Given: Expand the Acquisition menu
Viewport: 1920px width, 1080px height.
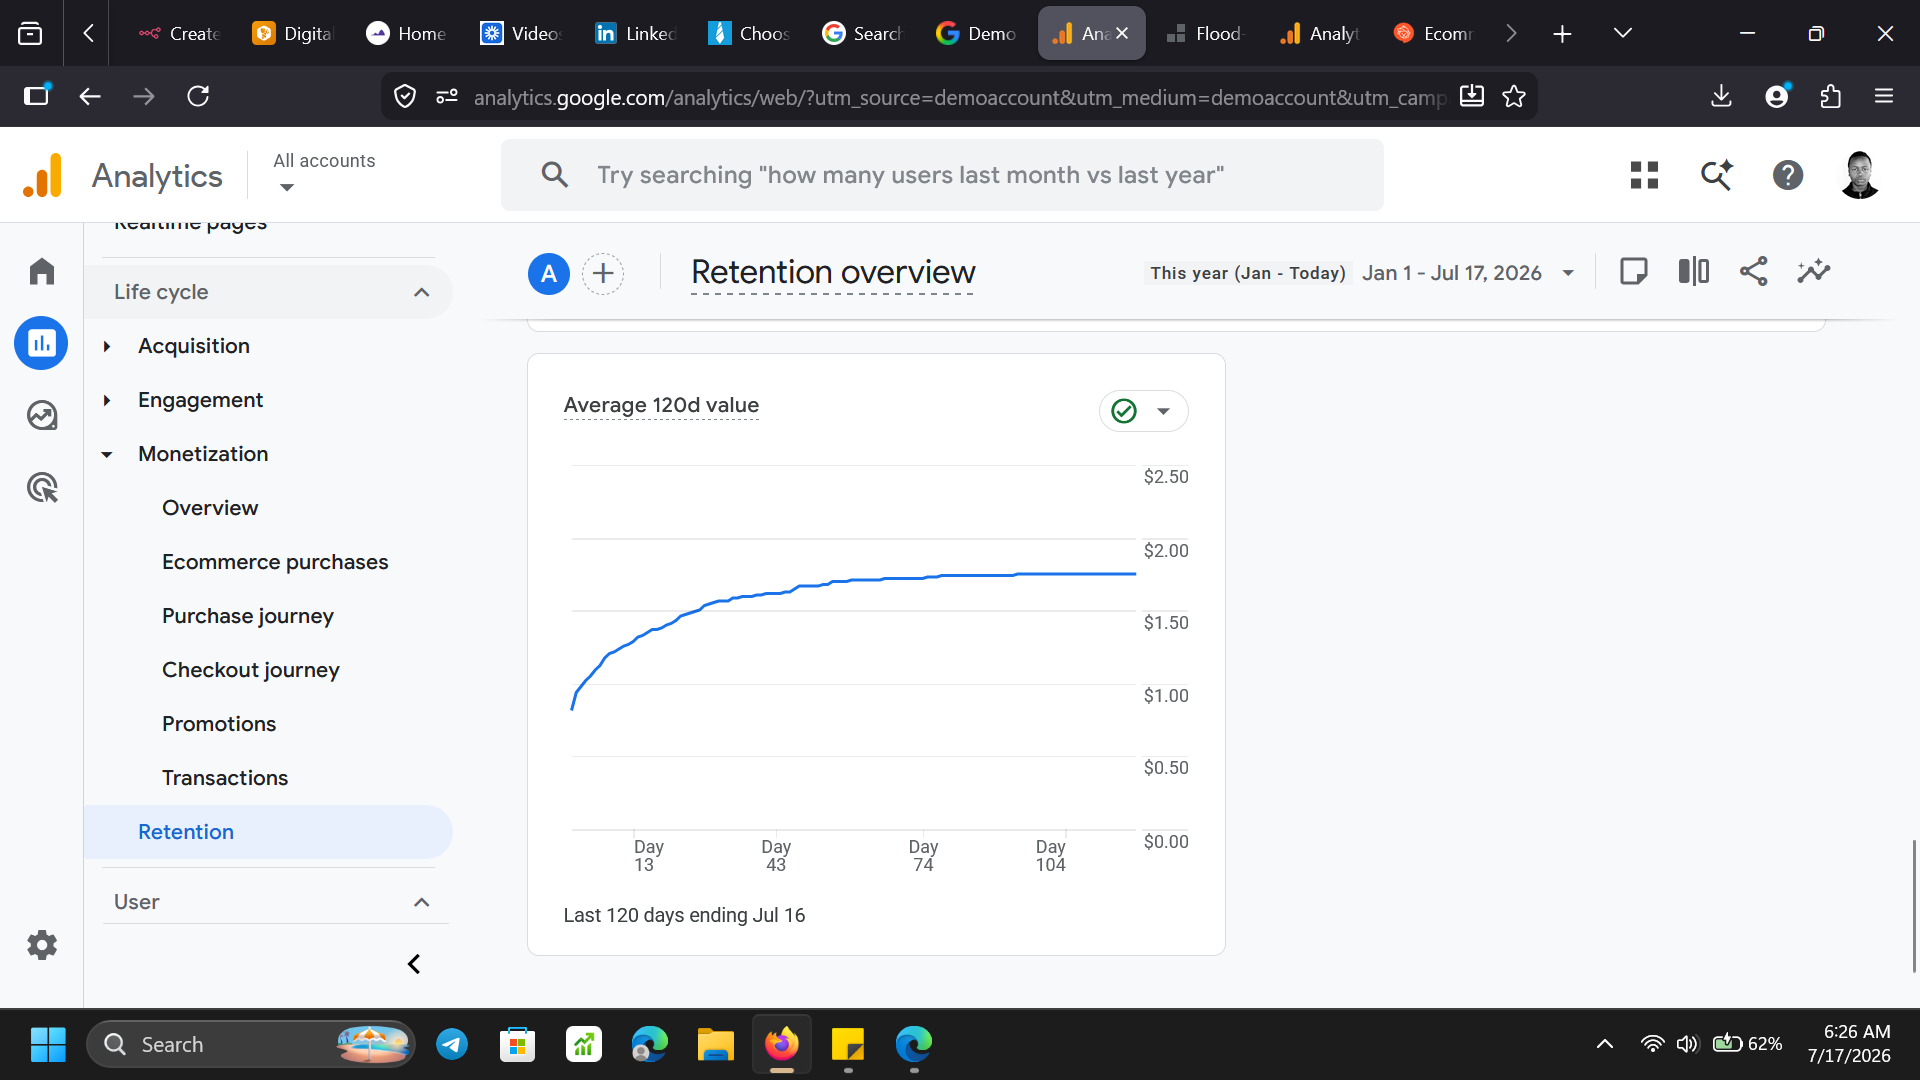Looking at the screenshot, I should [x=107, y=346].
